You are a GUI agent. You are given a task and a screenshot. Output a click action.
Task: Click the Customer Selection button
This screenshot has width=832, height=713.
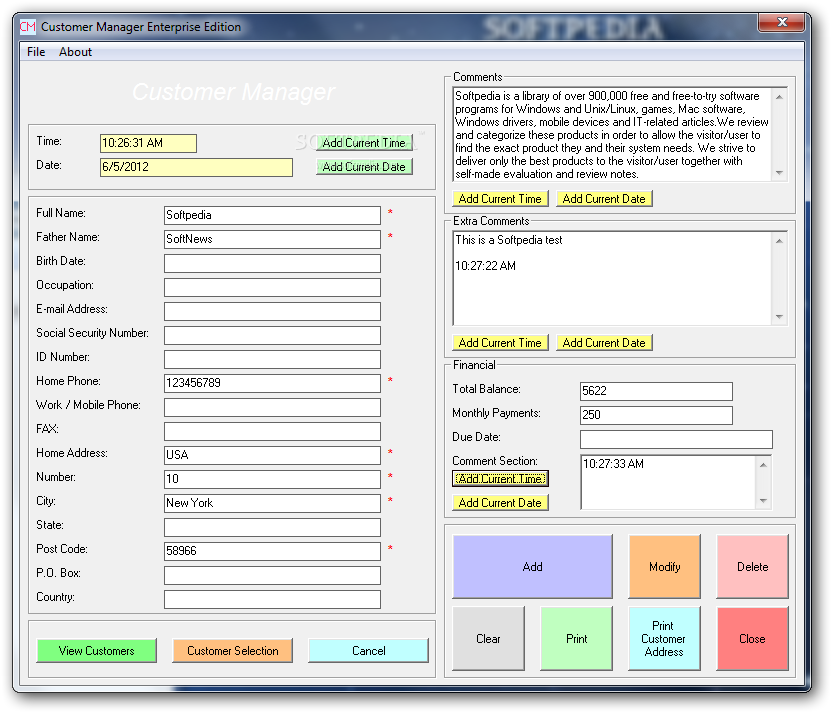tap(232, 651)
